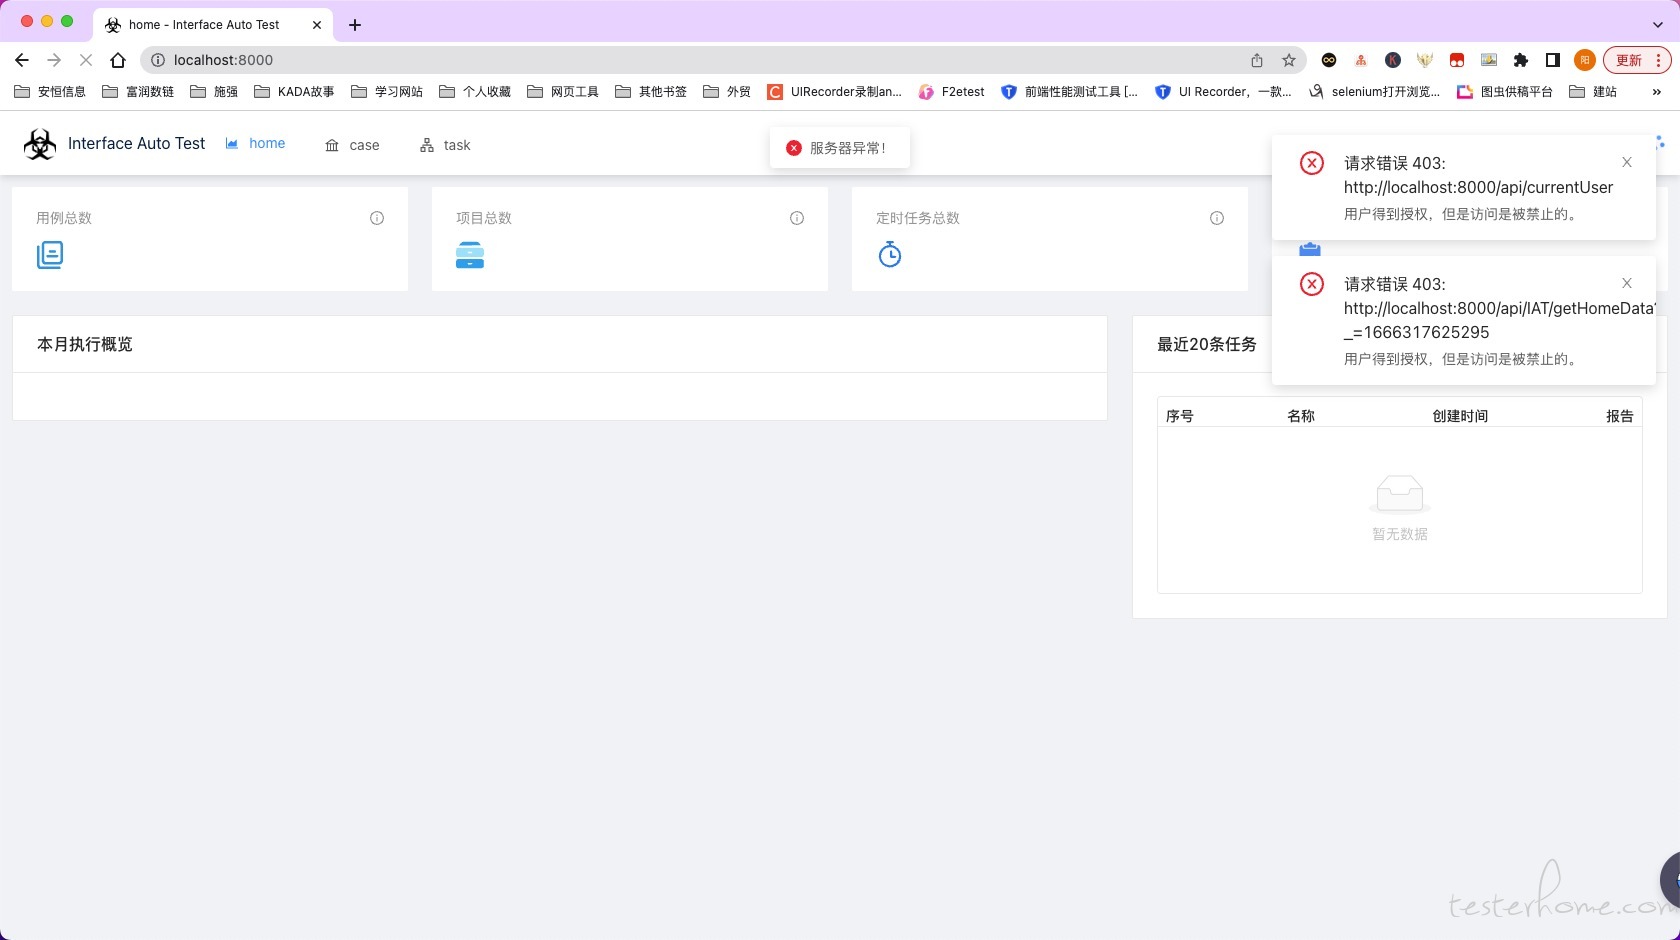Go forward in browser history
Viewport: 1680px width, 940px height.
54,60
